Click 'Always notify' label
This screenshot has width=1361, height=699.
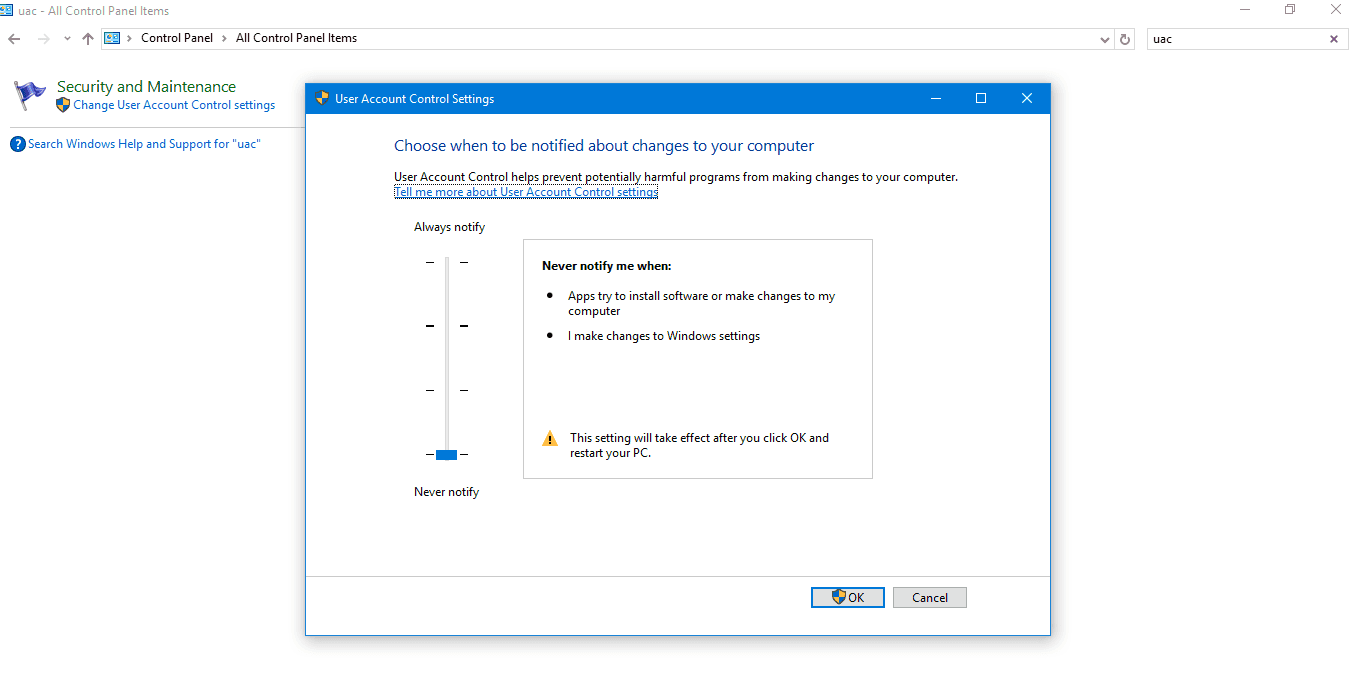(449, 227)
